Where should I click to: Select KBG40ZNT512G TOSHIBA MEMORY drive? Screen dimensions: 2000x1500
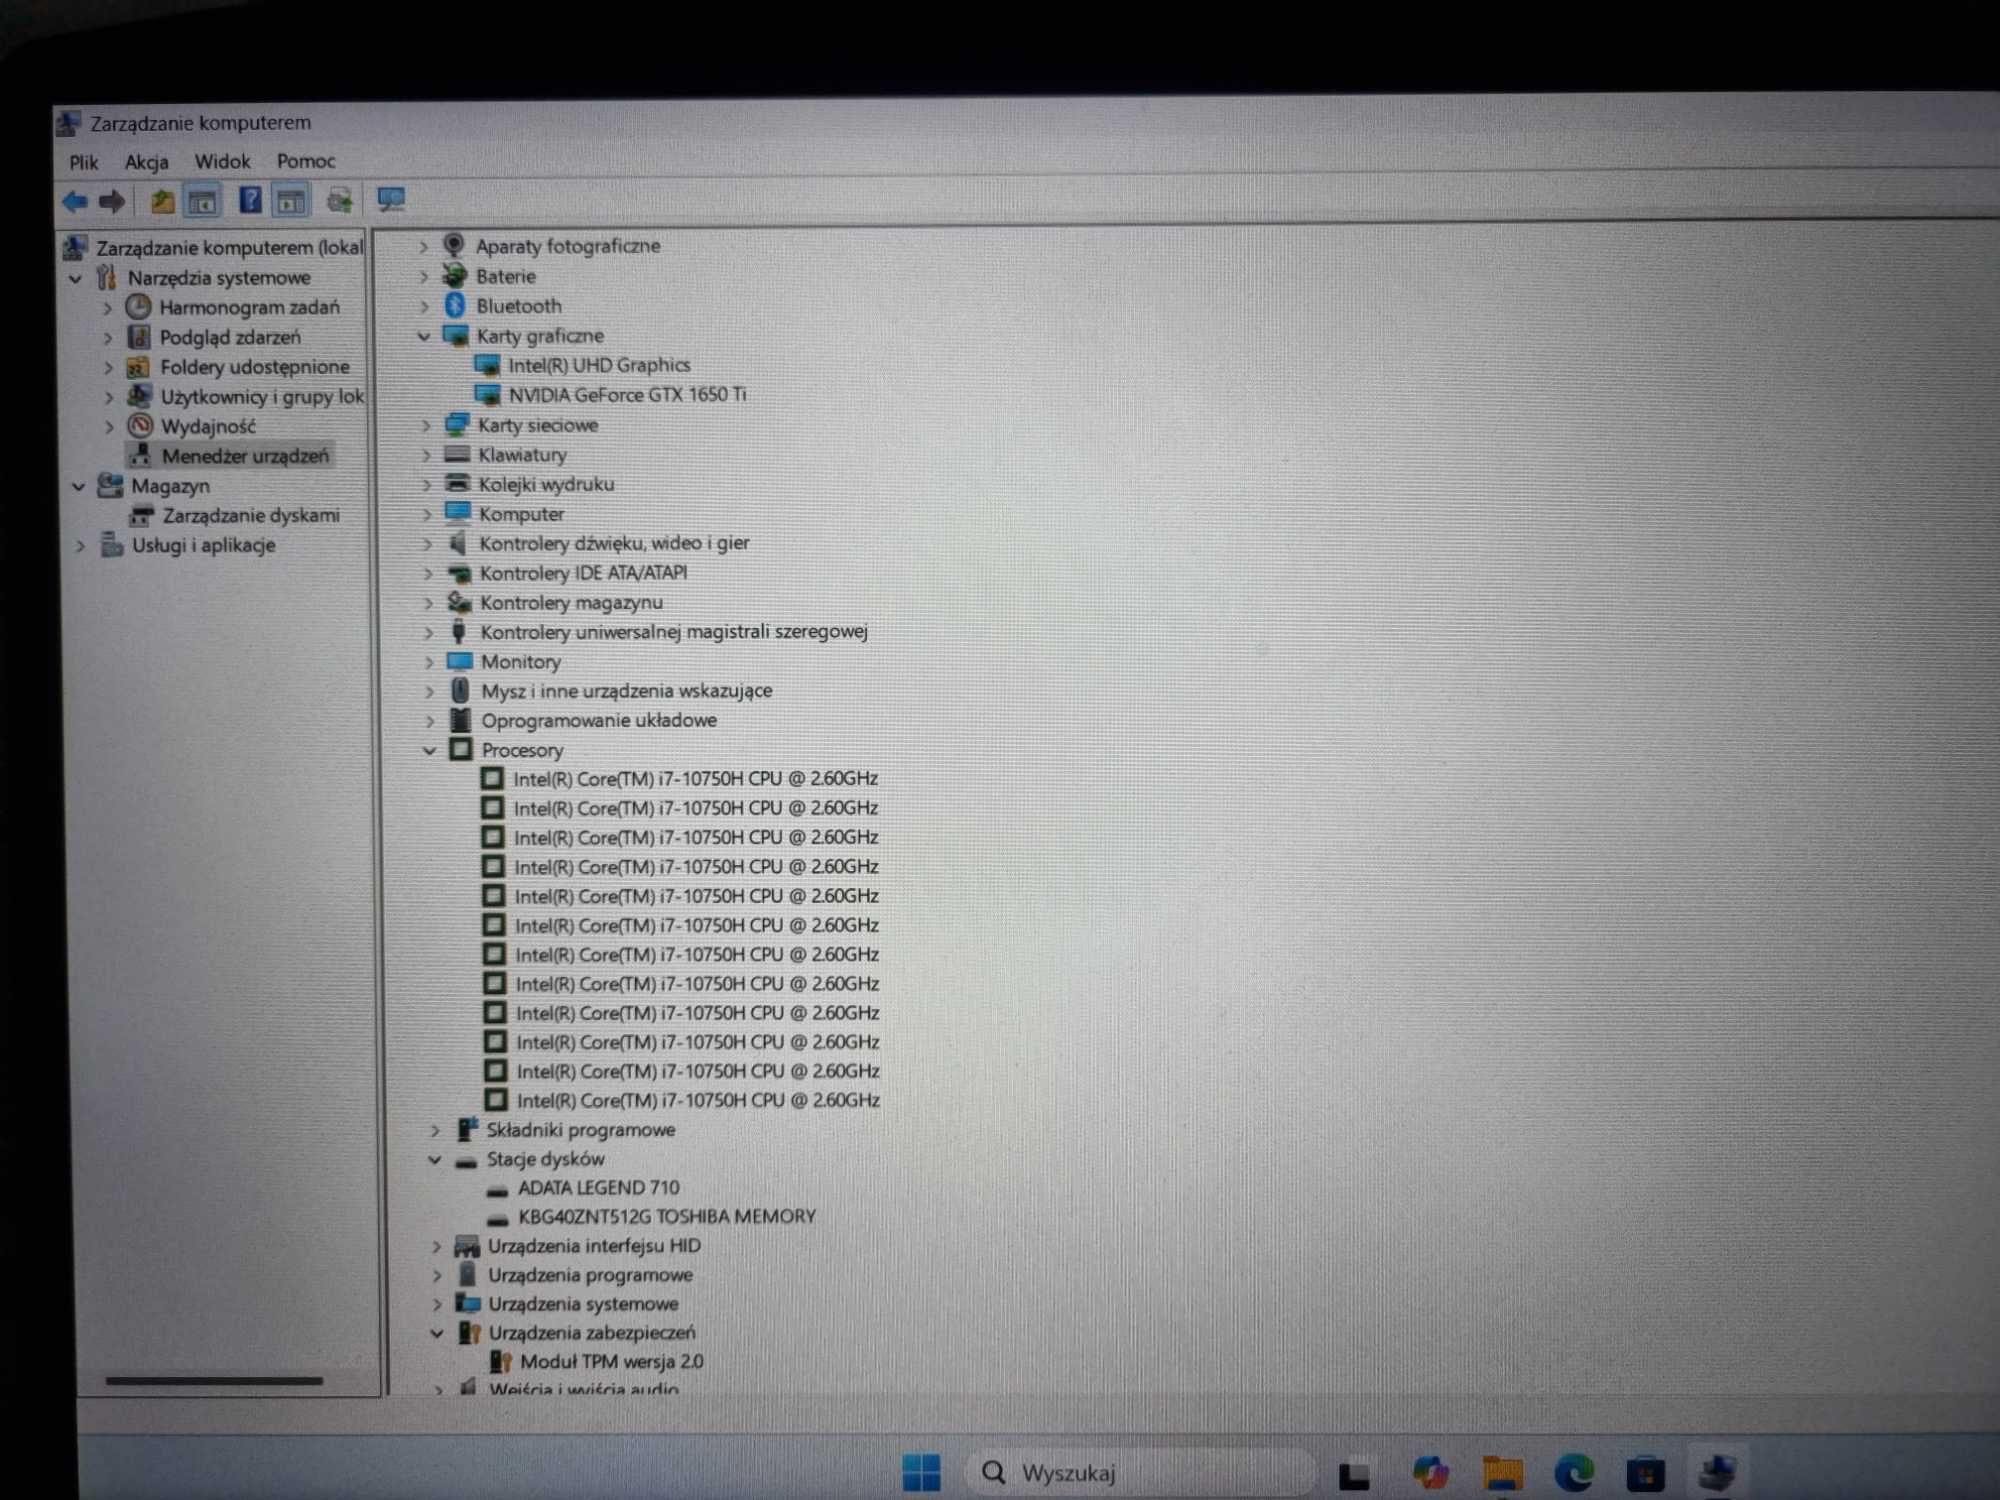(x=667, y=1217)
